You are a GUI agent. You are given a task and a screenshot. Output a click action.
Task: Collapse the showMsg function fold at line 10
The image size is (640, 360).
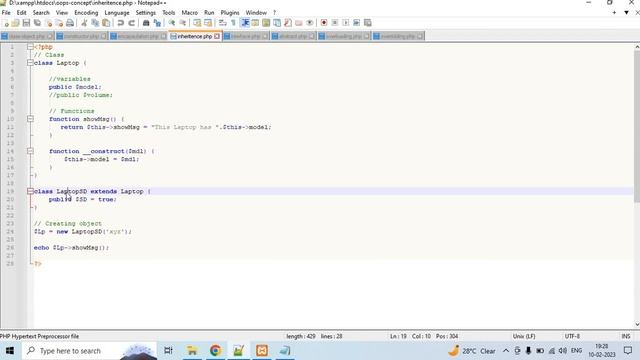30,119
